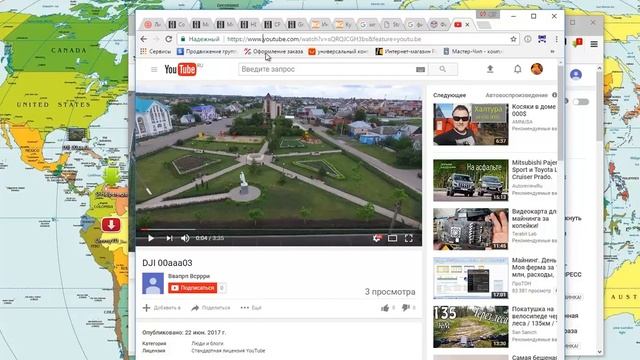Click the search magnifier button
This screenshot has height=360, width=640.
click(443, 69)
